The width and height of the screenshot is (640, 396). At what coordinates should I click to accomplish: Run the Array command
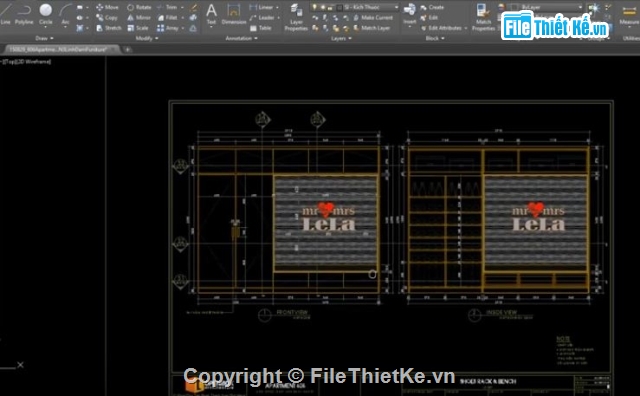click(168, 28)
